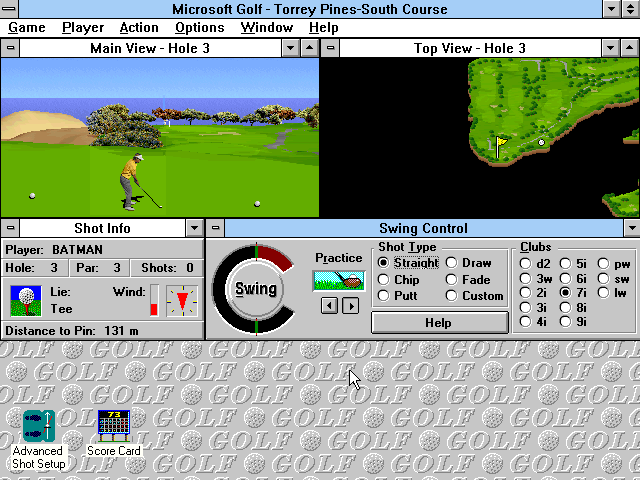Viewport: 640px width, 480px height.
Task: Open the Microsoft Golf application control menu box
Action: [x=9, y=9]
